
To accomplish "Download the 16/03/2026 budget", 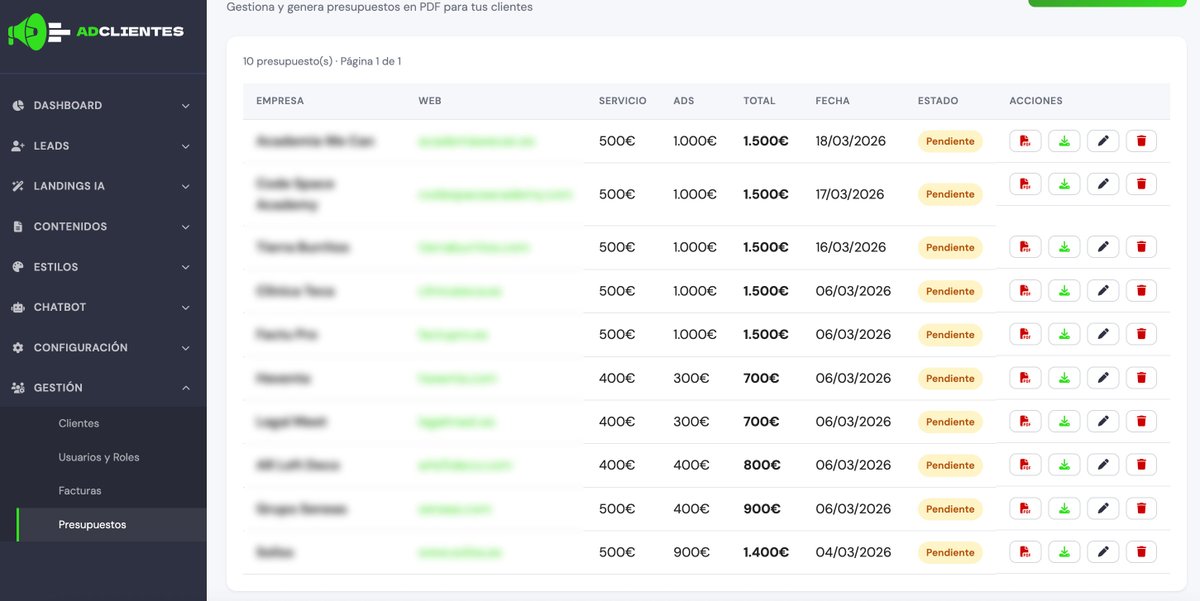I will pyautogui.click(x=1064, y=247).
